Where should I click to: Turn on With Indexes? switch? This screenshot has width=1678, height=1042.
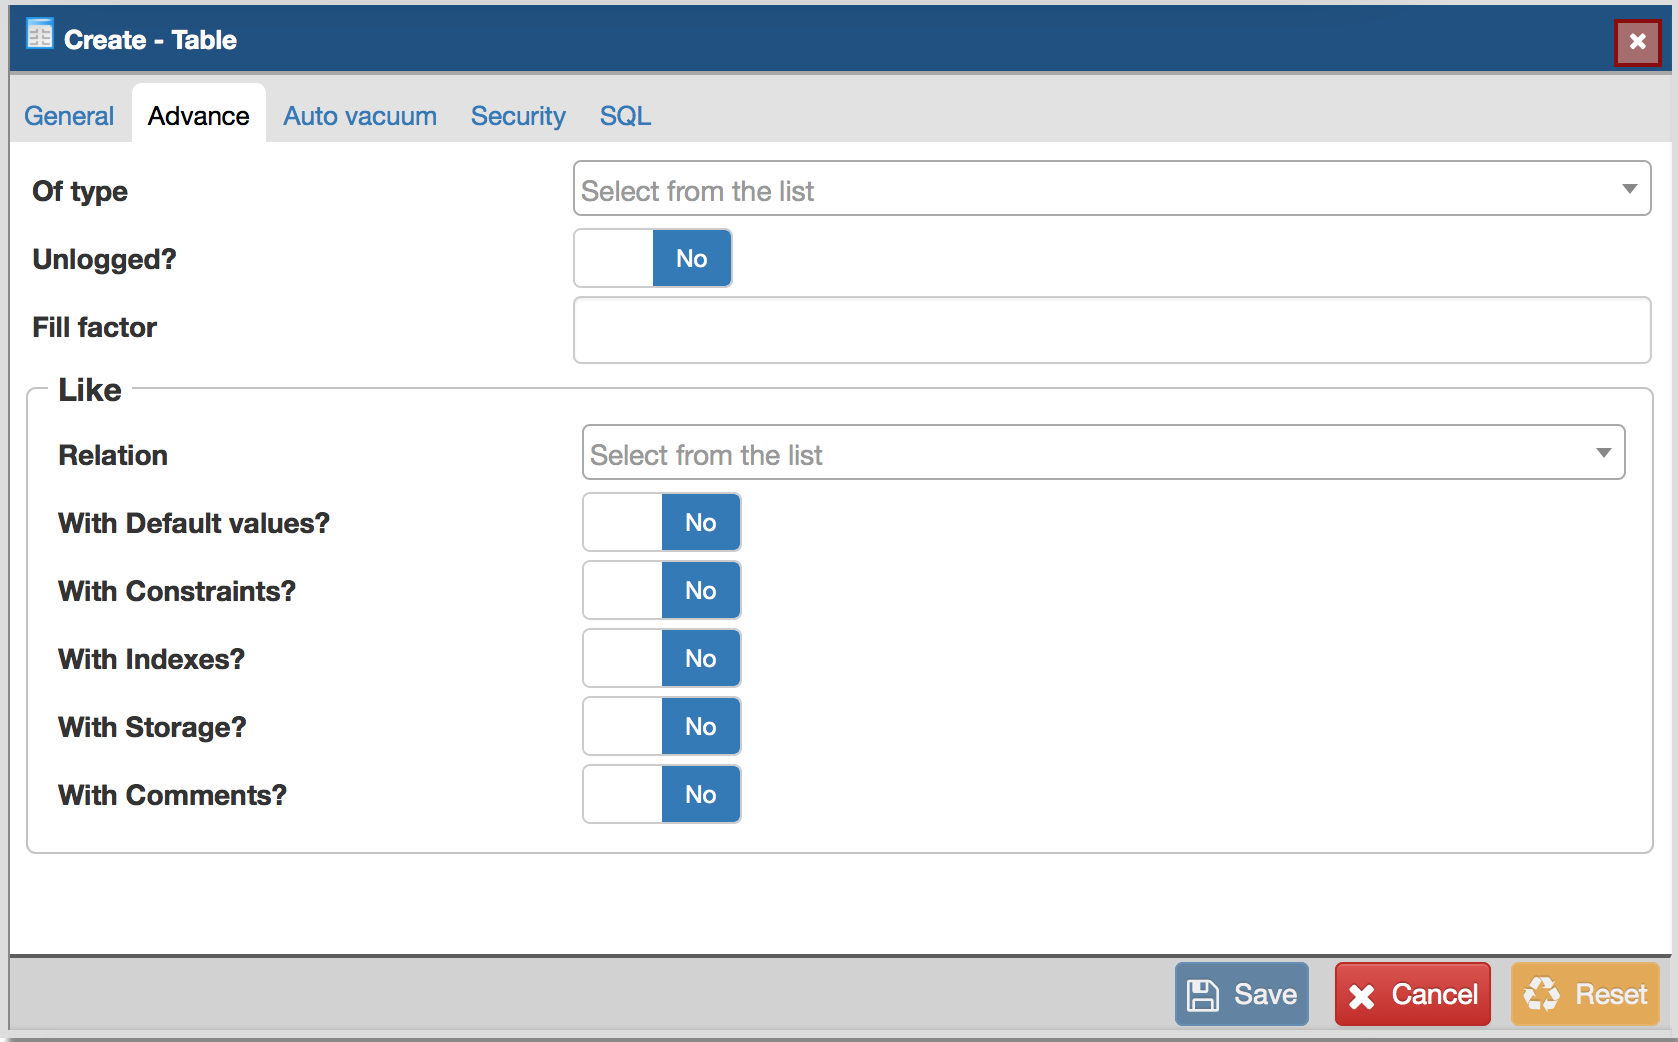point(661,659)
